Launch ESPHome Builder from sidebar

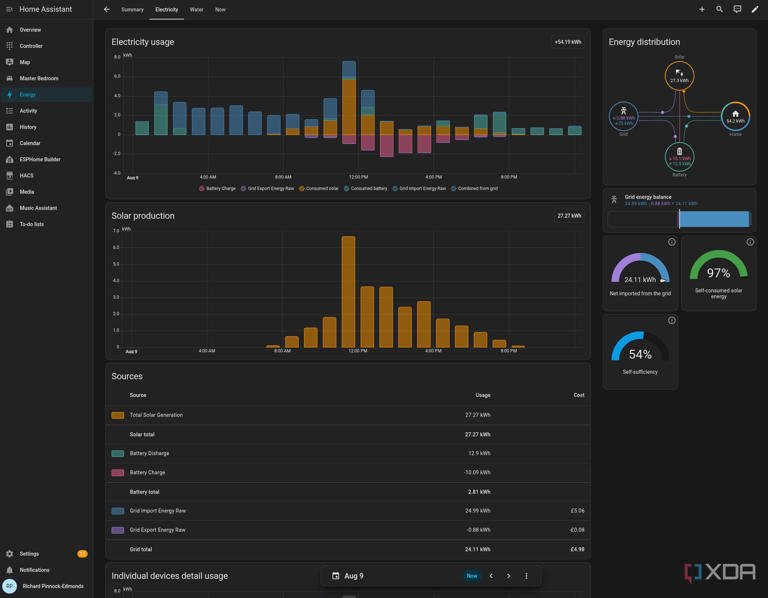(47, 159)
